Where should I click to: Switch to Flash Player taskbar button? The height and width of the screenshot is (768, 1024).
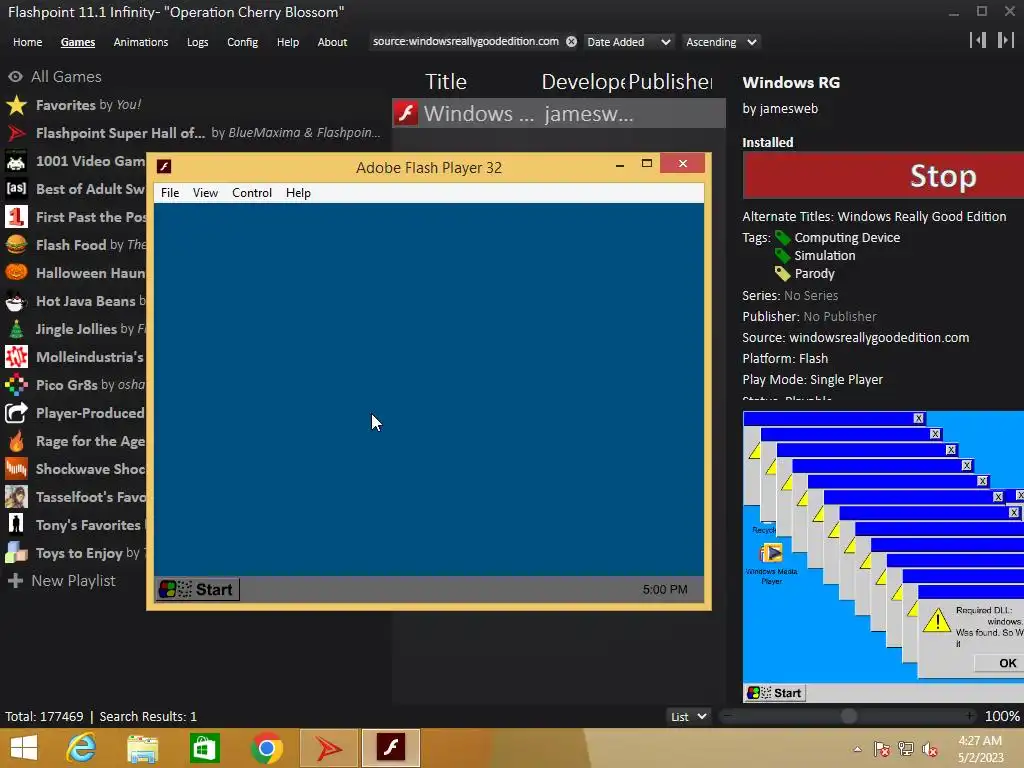click(x=391, y=748)
